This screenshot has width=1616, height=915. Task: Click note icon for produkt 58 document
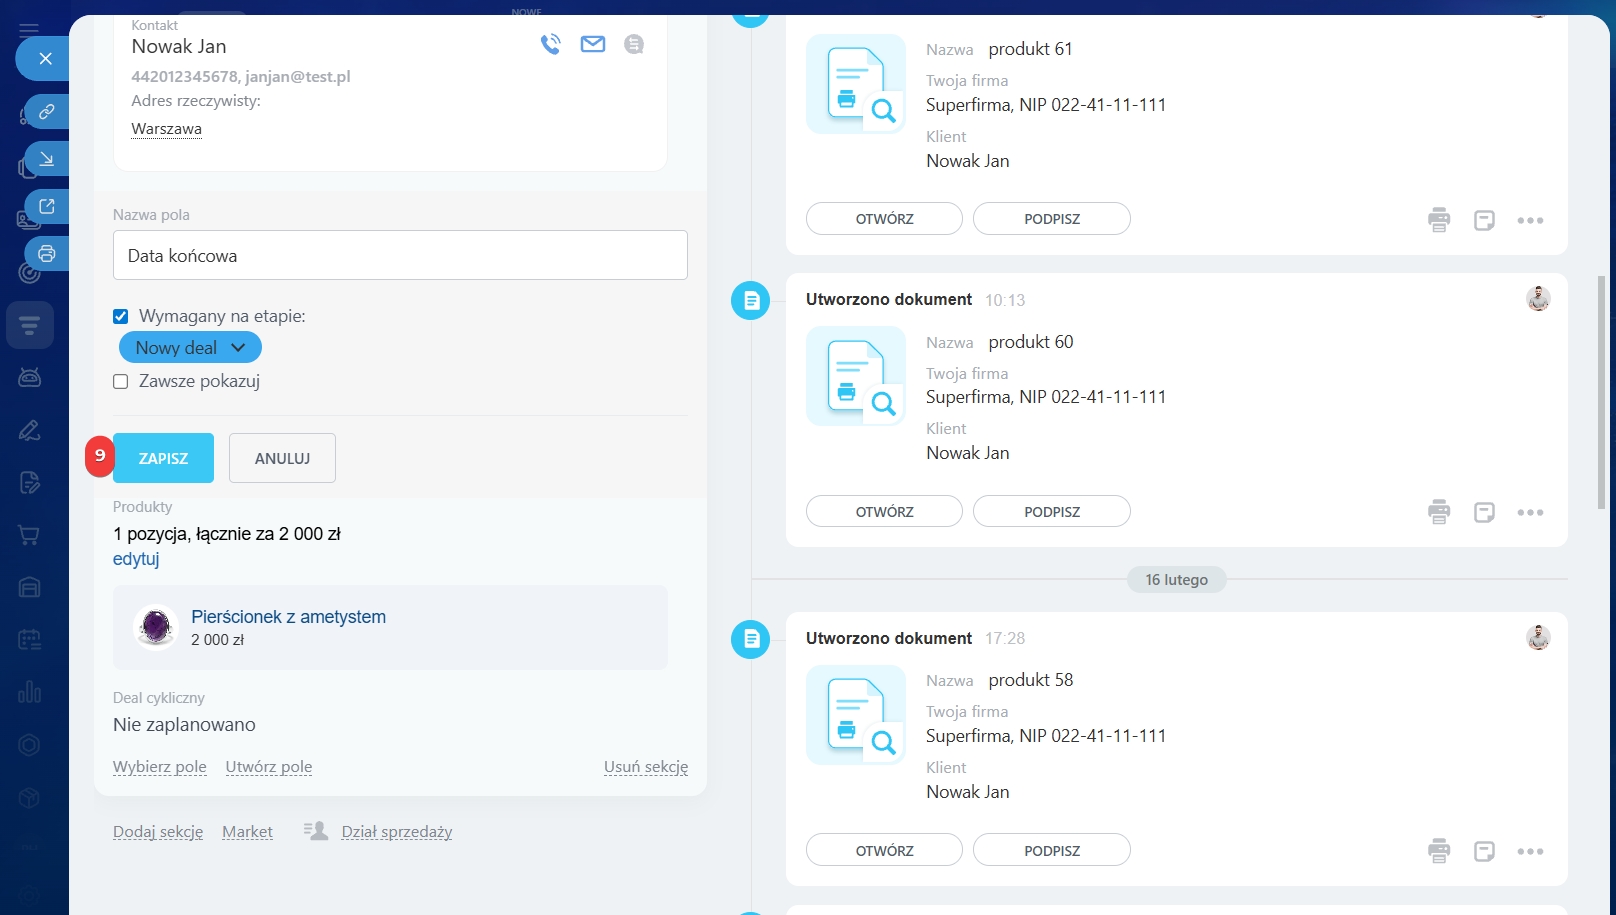(x=1484, y=851)
